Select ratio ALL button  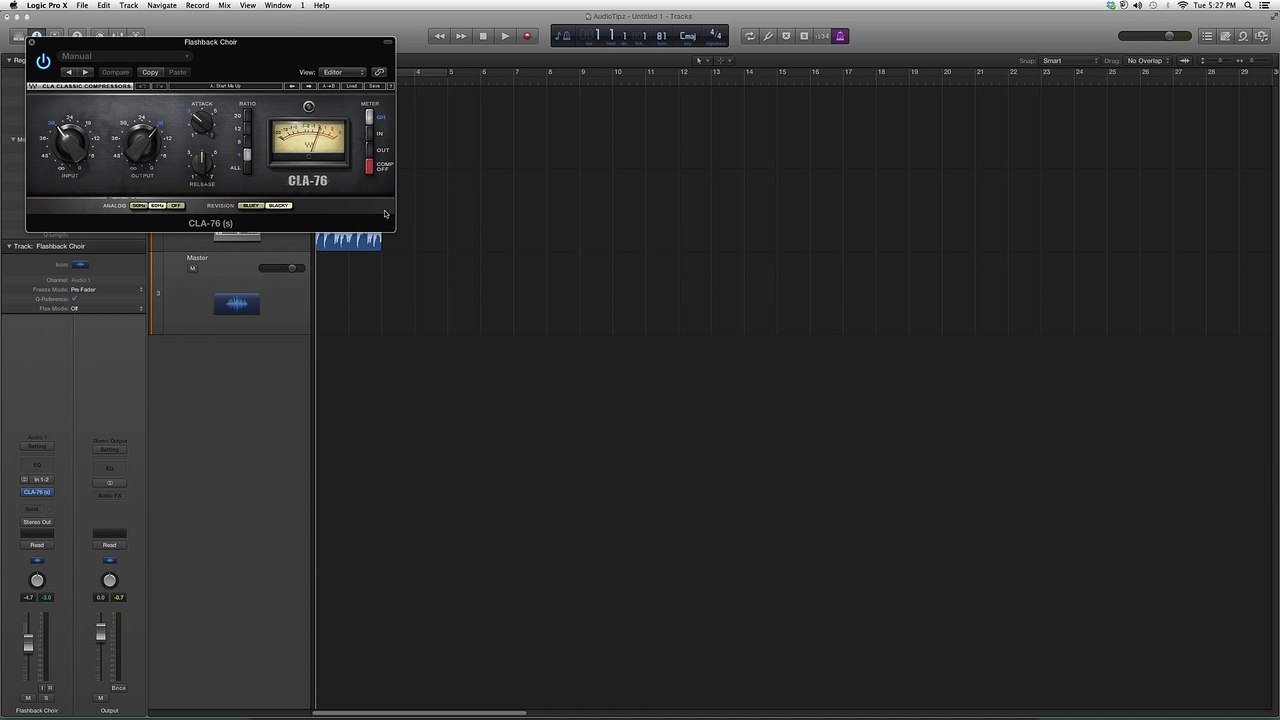(247, 167)
